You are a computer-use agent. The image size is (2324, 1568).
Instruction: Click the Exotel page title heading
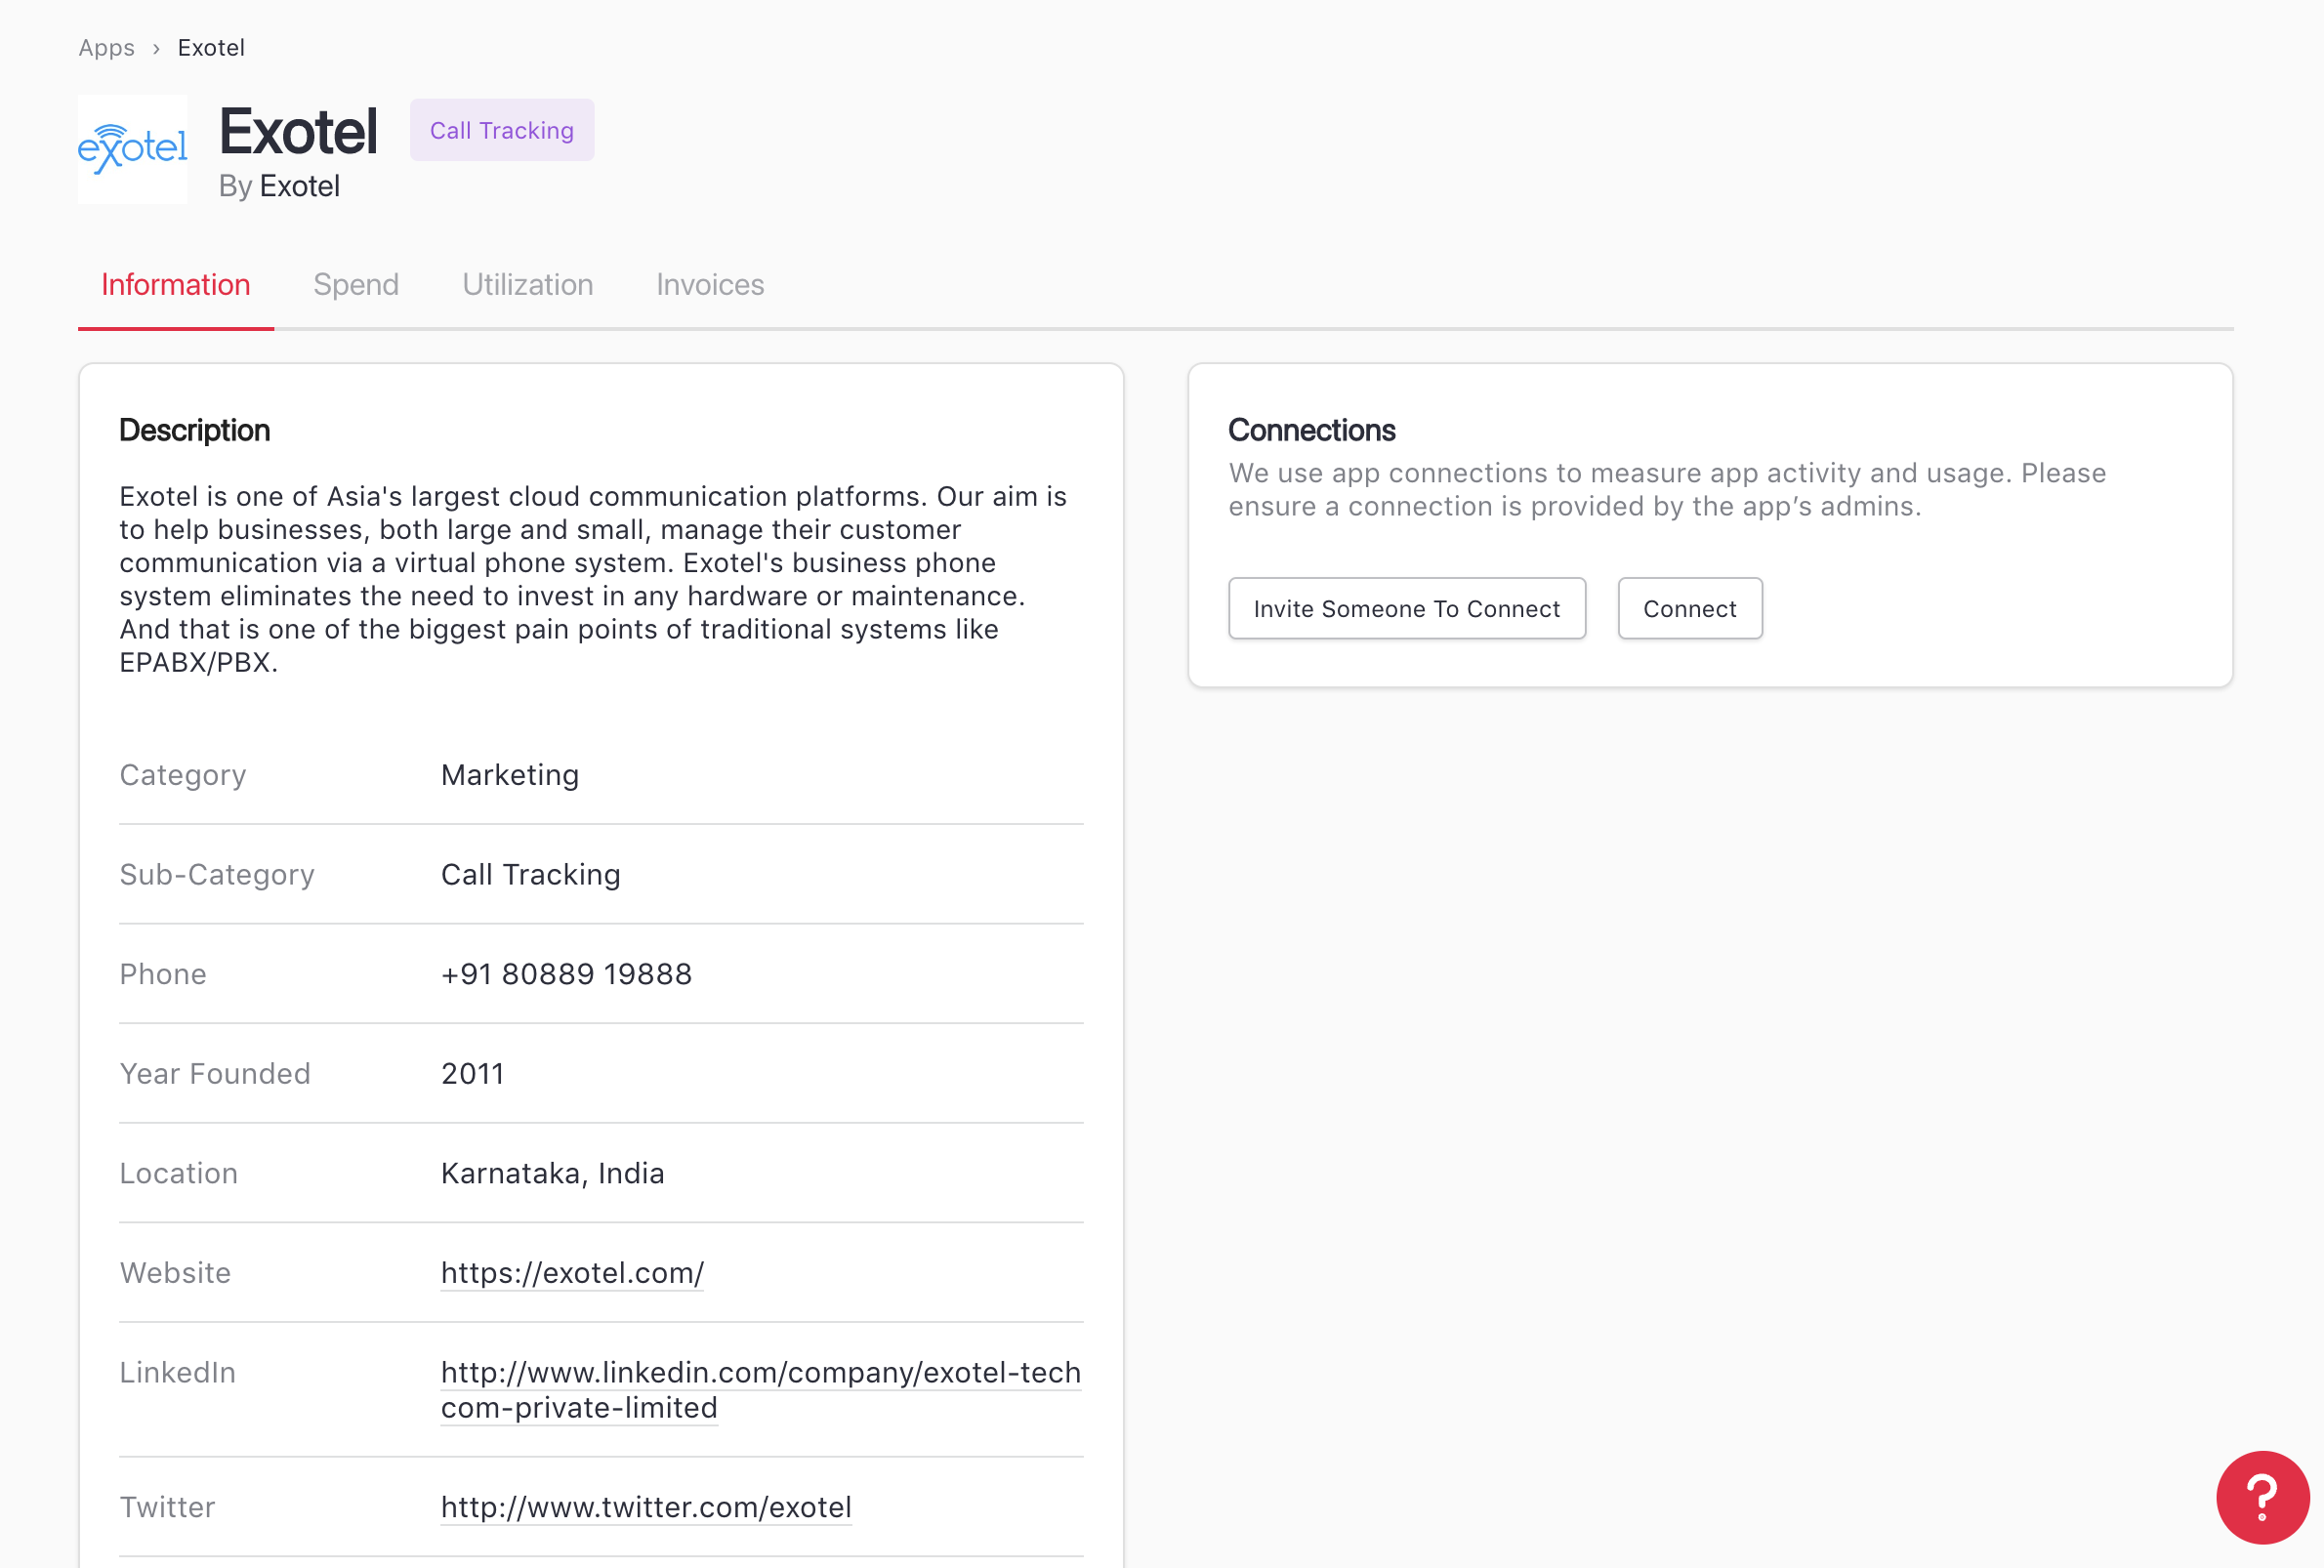coord(298,131)
